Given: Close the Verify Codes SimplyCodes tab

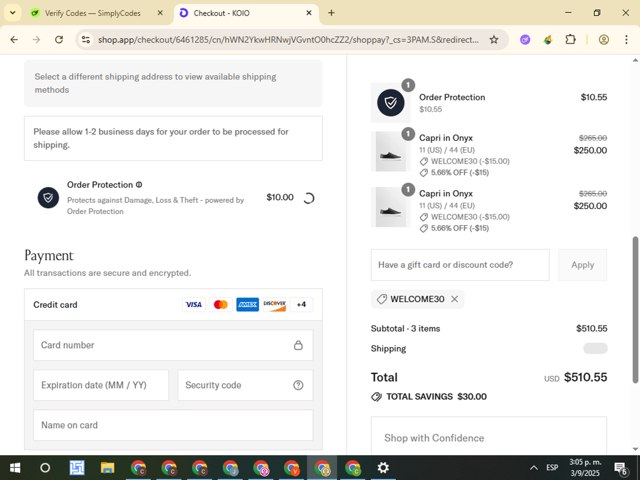Looking at the screenshot, I should 160,13.
